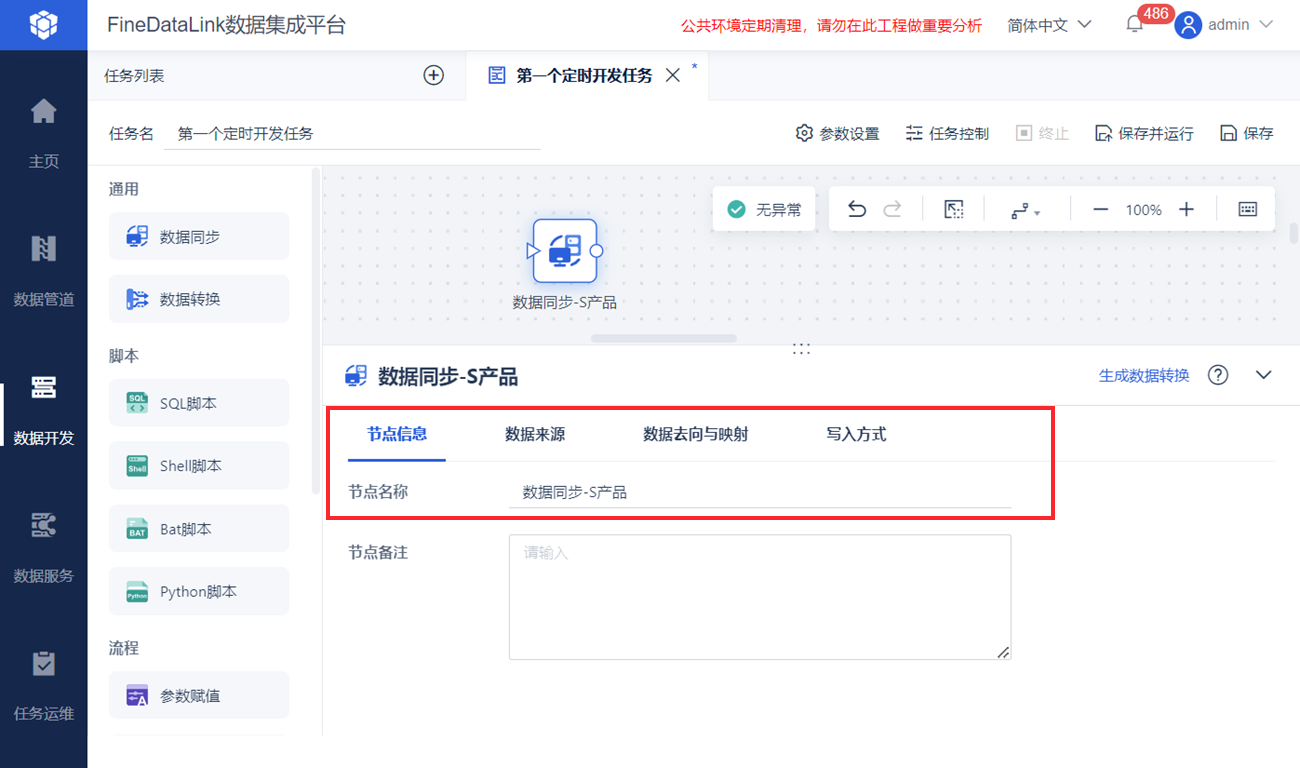Zoom out the canvas
Image resolution: width=1300 pixels, height=768 pixels.
pos(1100,209)
